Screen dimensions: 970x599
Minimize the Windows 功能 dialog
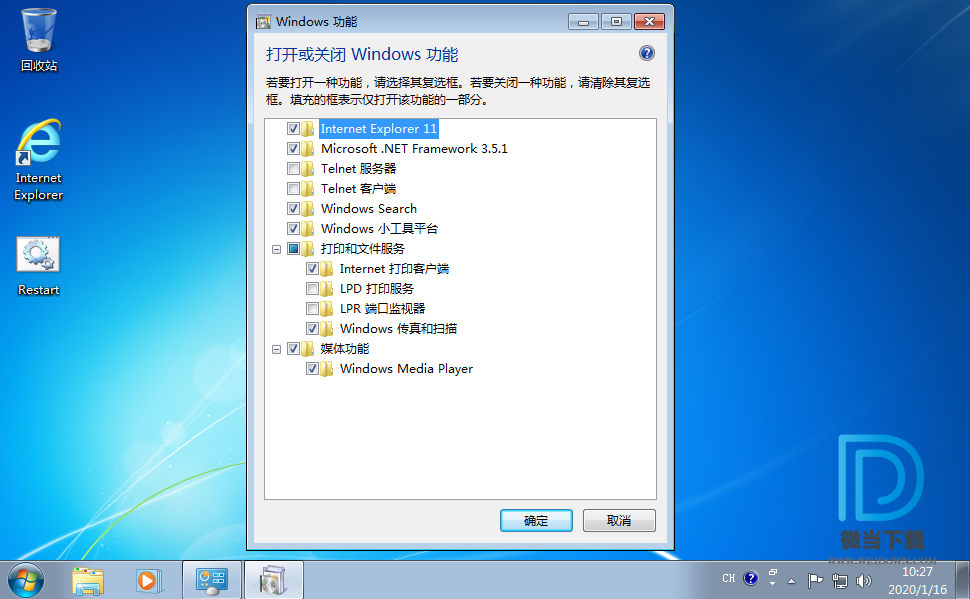[x=583, y=22]
